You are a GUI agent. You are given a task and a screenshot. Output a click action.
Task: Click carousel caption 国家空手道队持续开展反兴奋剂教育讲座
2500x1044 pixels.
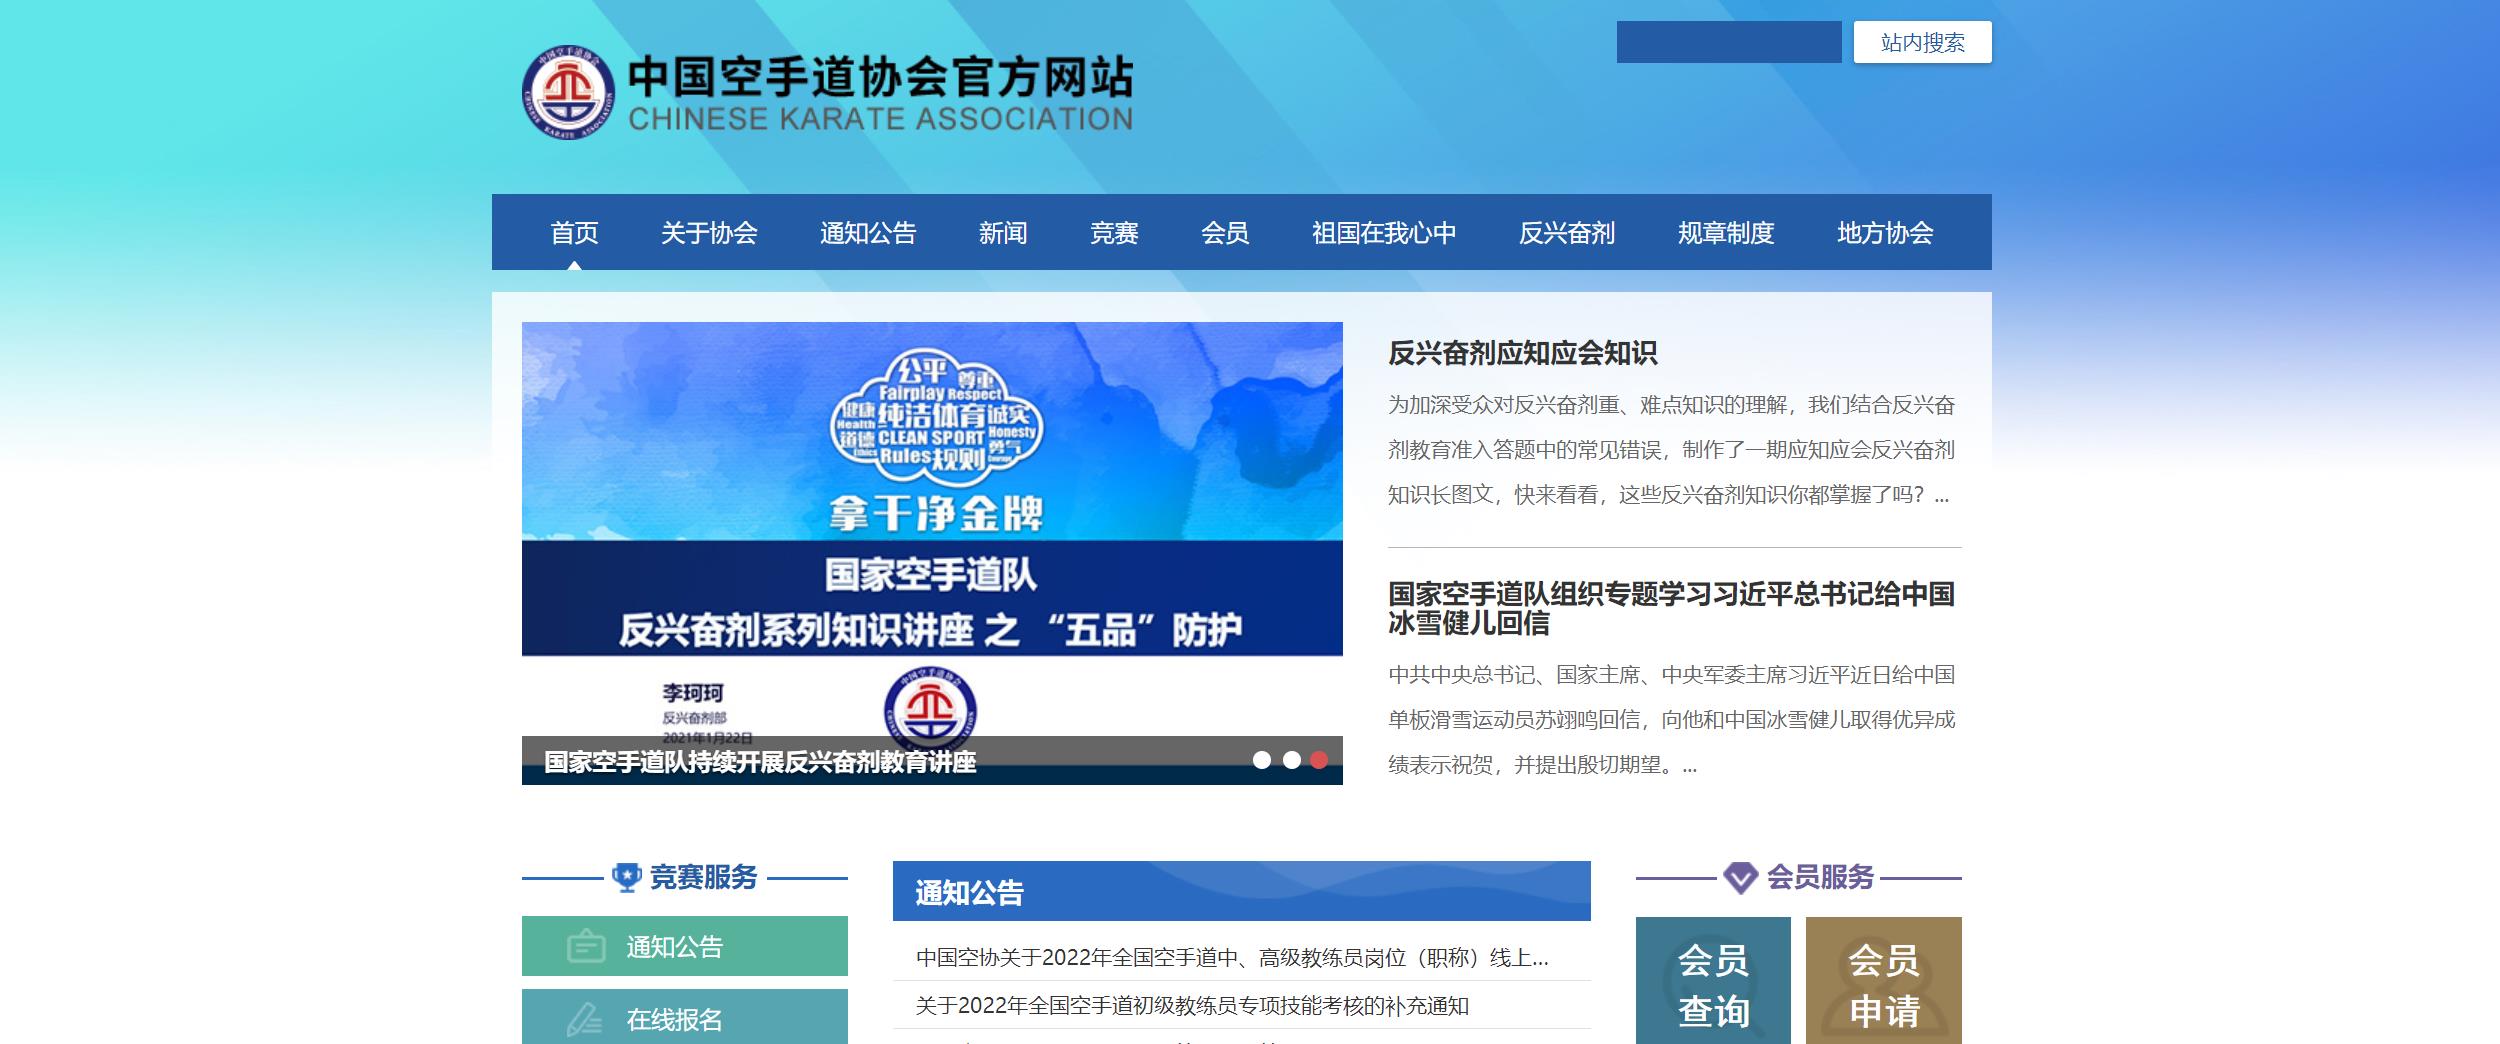[x=760, y=762]
